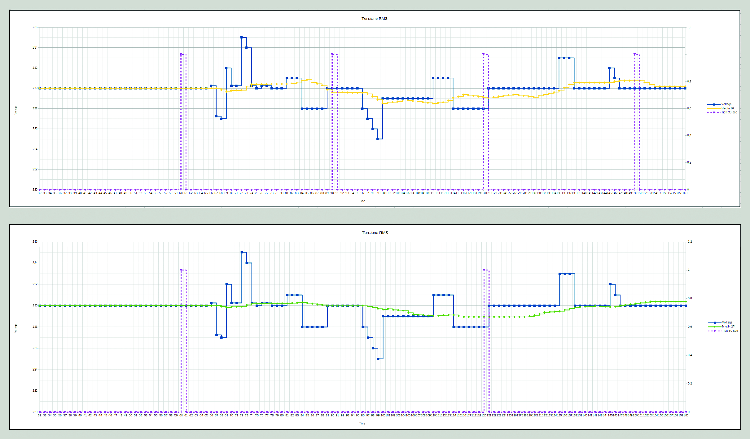Viewport: 750px width, 439px height.
Task: Click third purple dashed spike in top chart
Action: coord(485,53)
